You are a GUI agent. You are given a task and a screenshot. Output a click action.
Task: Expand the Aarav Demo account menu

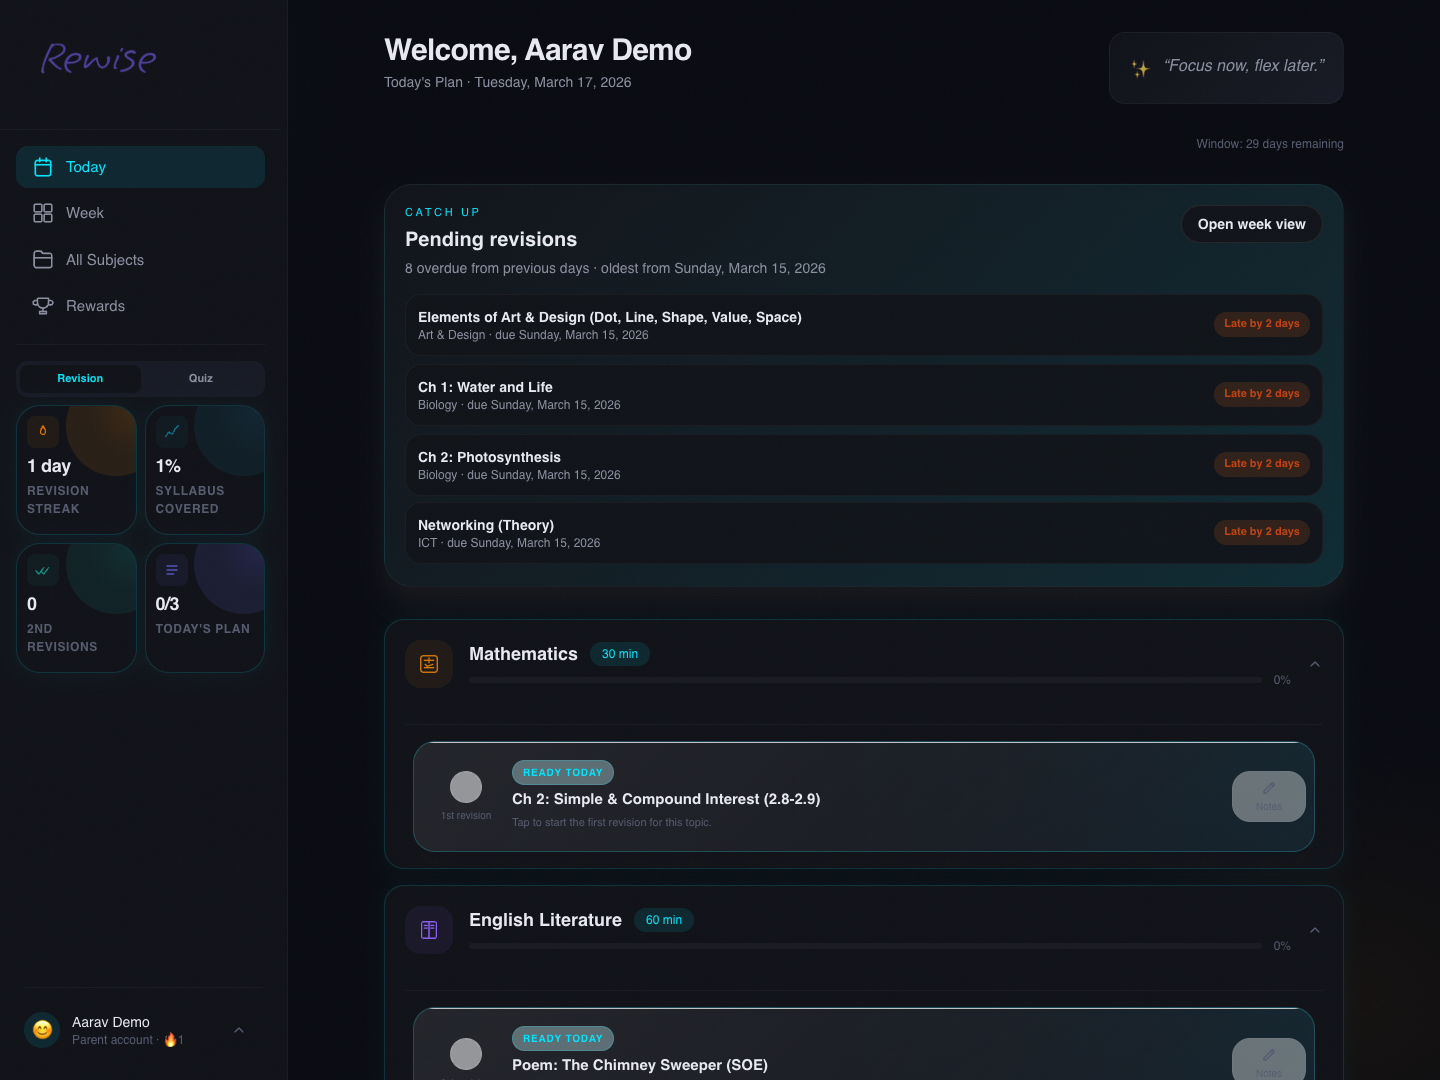pyautogui.click(x=239, y=1030)
